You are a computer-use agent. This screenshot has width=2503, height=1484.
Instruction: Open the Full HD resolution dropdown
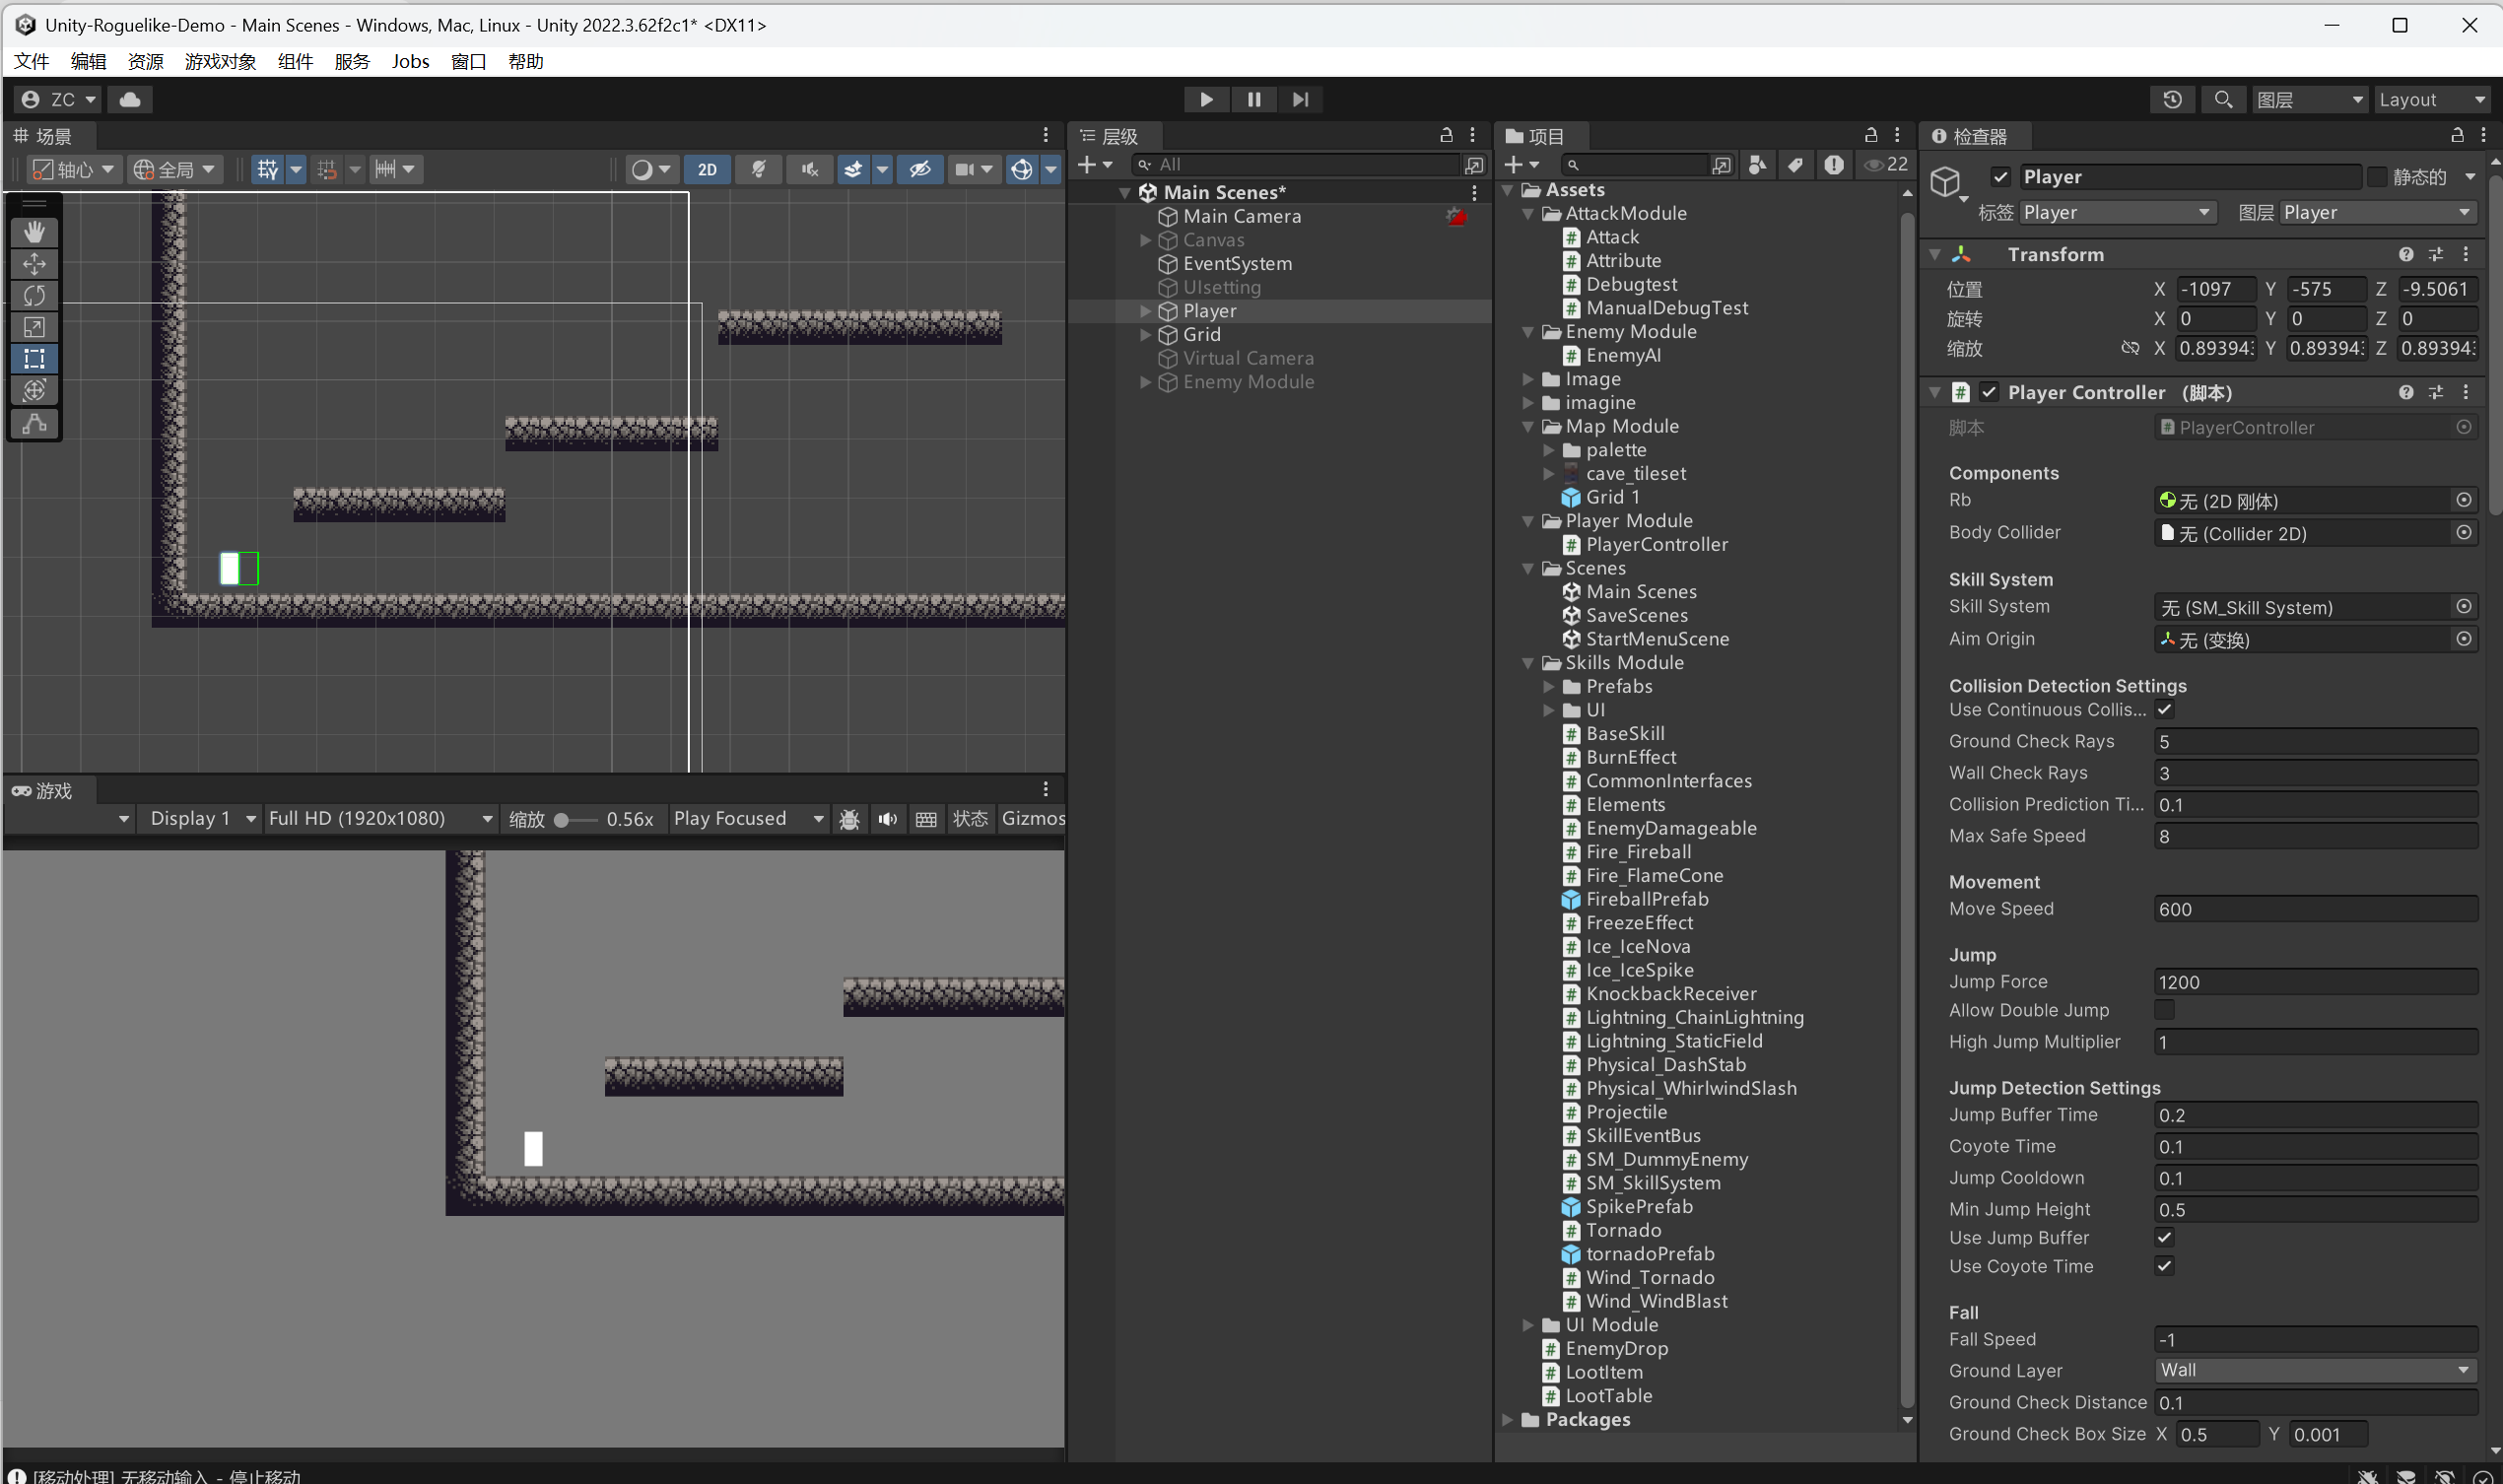(380, 819)
